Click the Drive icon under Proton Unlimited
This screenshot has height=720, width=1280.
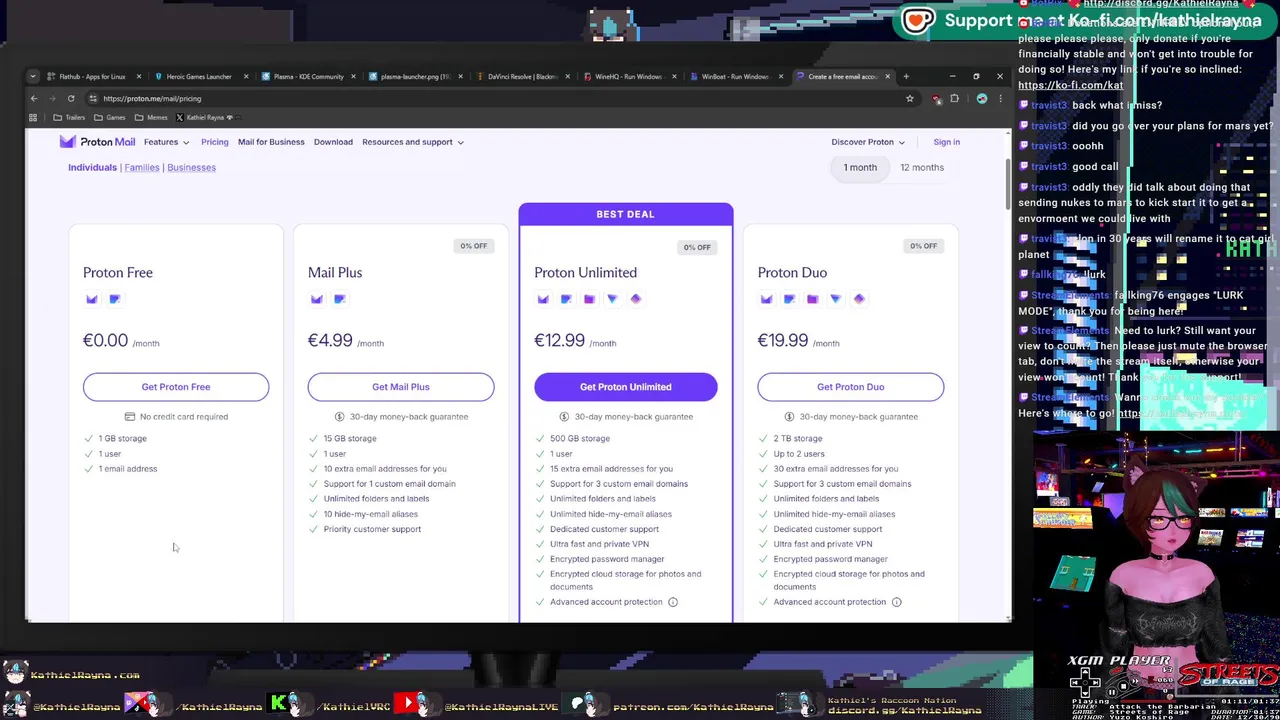click(x=589, y=299)
